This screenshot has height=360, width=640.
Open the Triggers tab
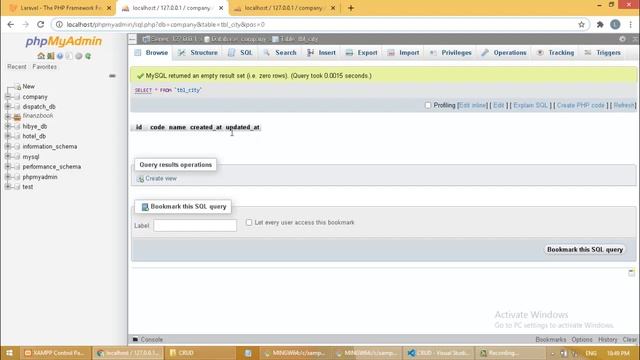click(603, 53)
